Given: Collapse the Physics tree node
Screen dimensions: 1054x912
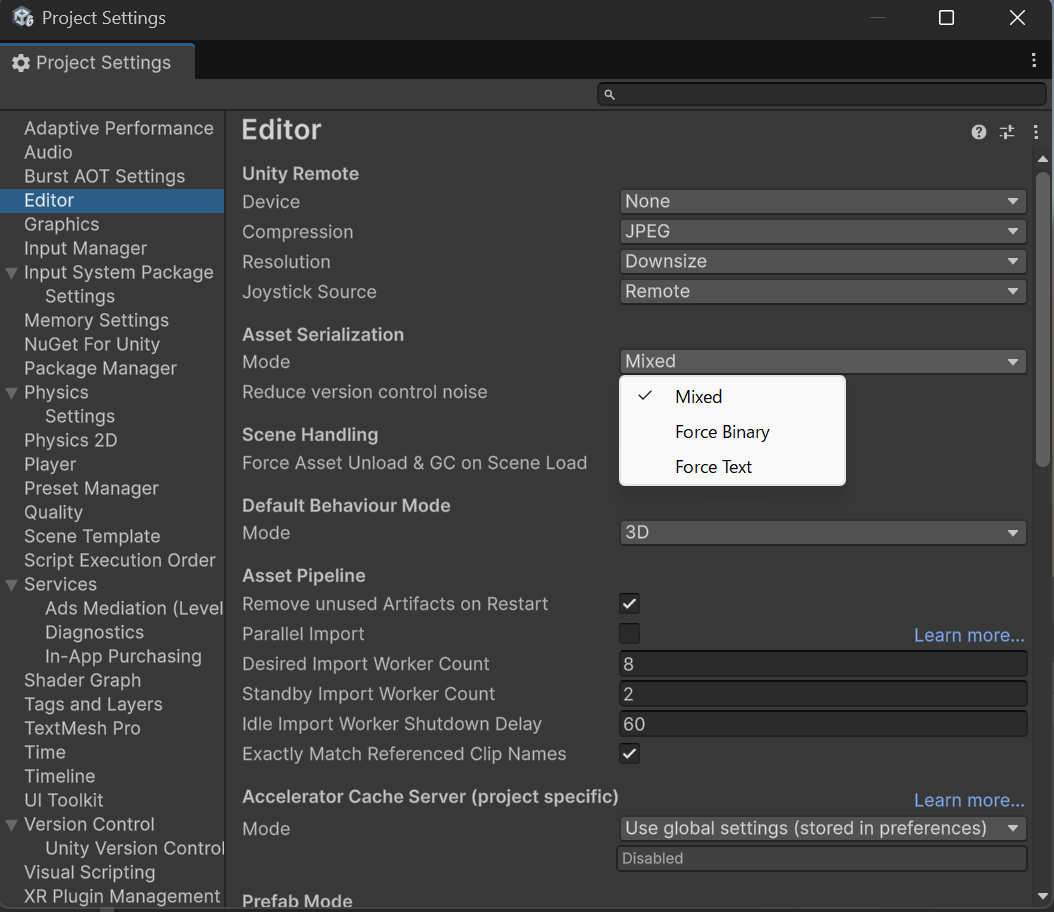Looking at the screenshot, I should click(x=11, y=392).
